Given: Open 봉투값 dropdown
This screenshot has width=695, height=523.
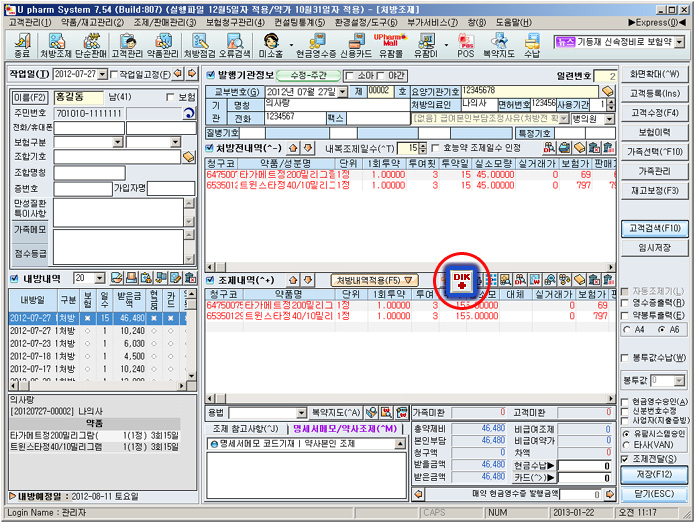Looking at the screenshot, I should click(x=679, y=381).
